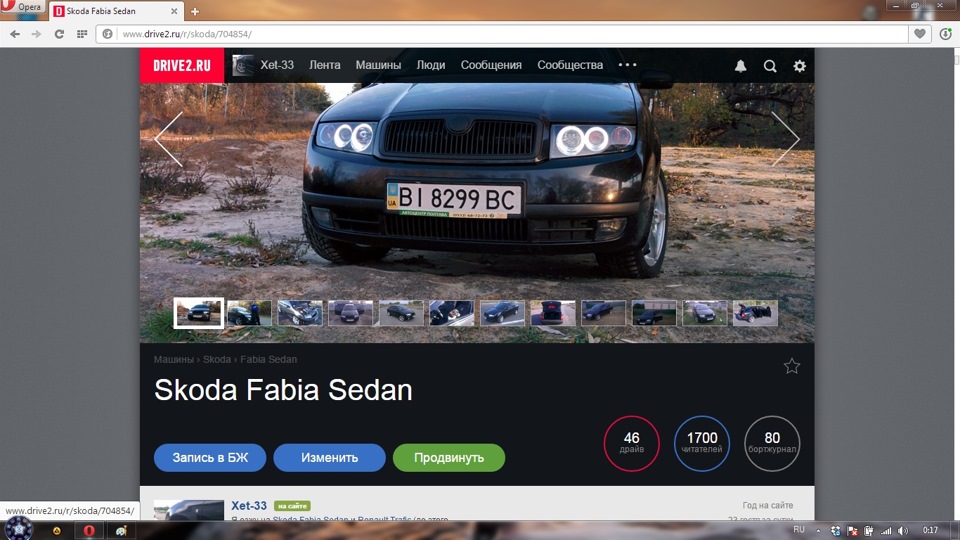The image size is (960, 540).
Task: Go forward with the browser forward arrow
Action: 36,34
